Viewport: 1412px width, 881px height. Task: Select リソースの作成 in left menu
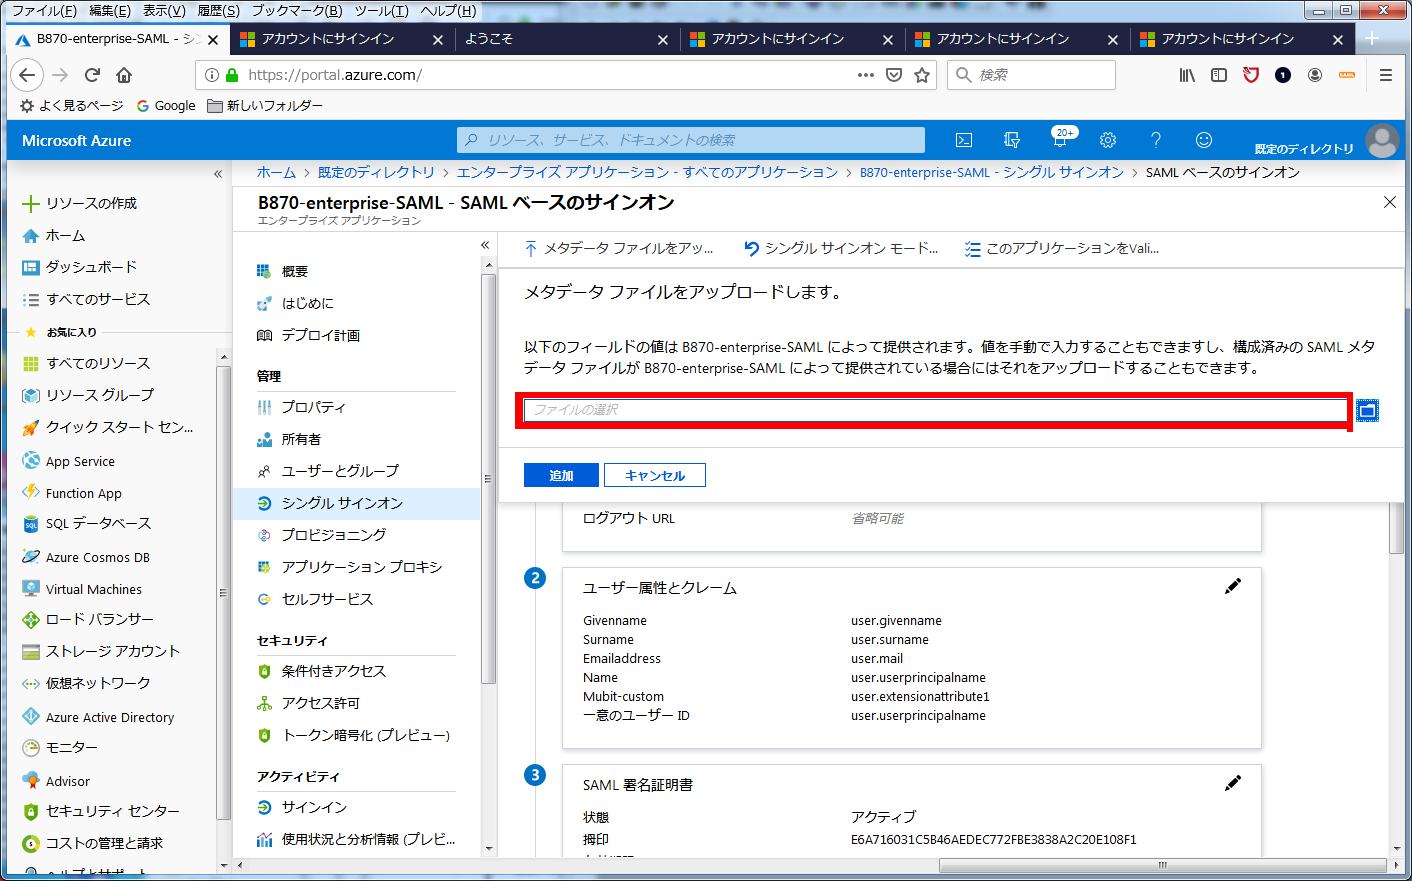[x=91, y=203]
